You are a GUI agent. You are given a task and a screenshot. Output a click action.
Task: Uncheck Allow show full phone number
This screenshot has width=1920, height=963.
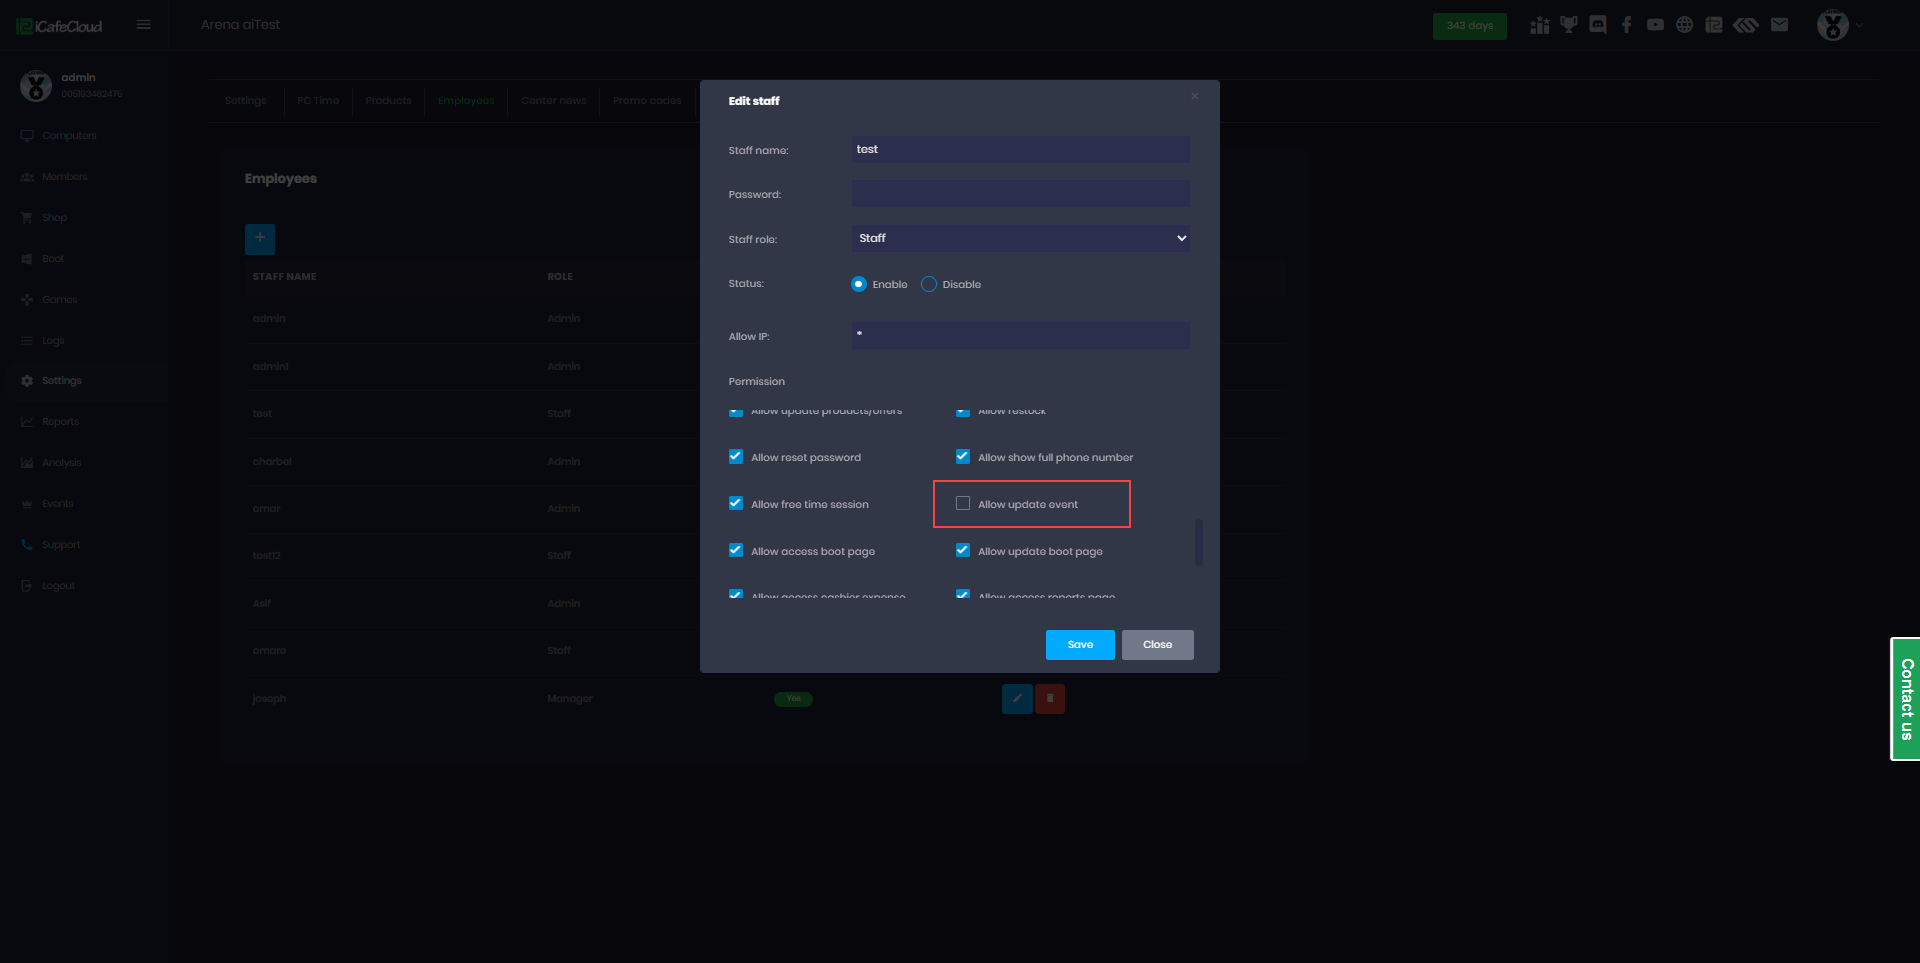(x=963, y=457)
